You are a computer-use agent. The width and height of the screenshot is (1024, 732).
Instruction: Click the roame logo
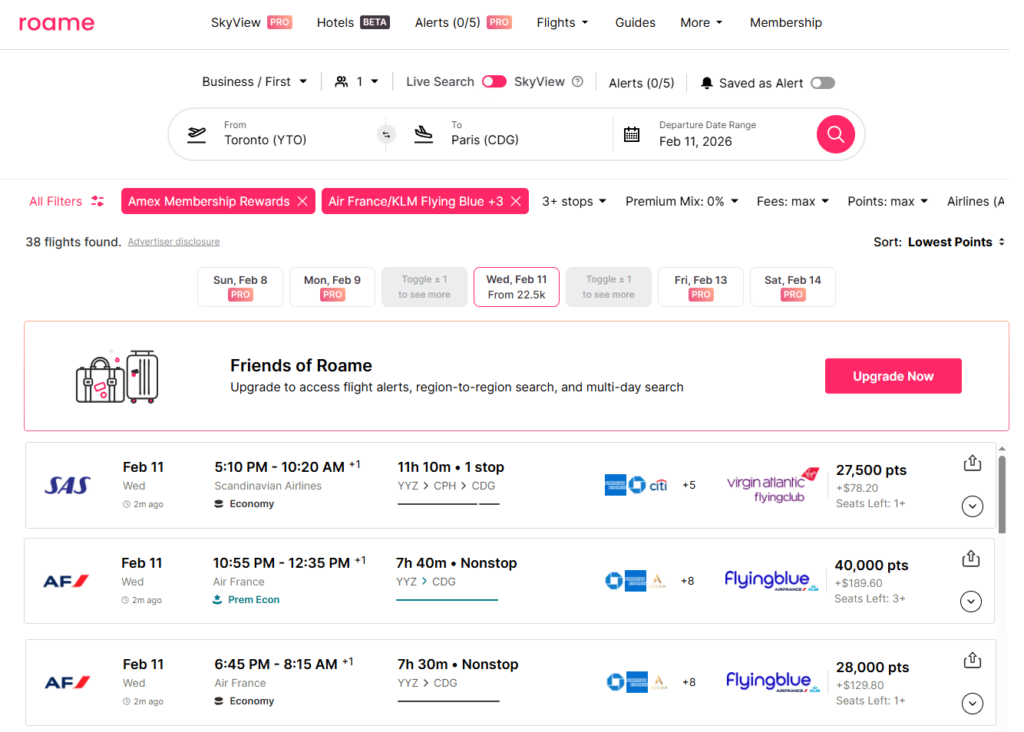[x=56, y=23]
